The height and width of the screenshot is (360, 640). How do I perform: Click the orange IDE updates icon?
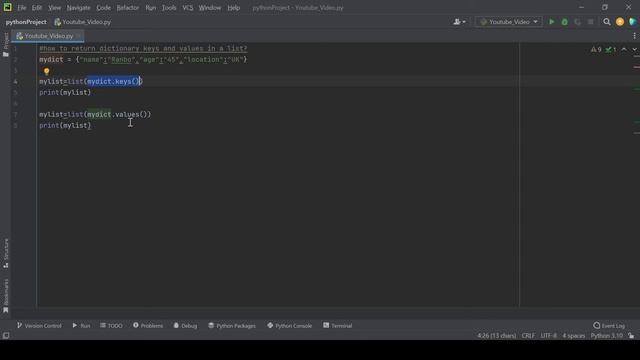tap(620, 22)
